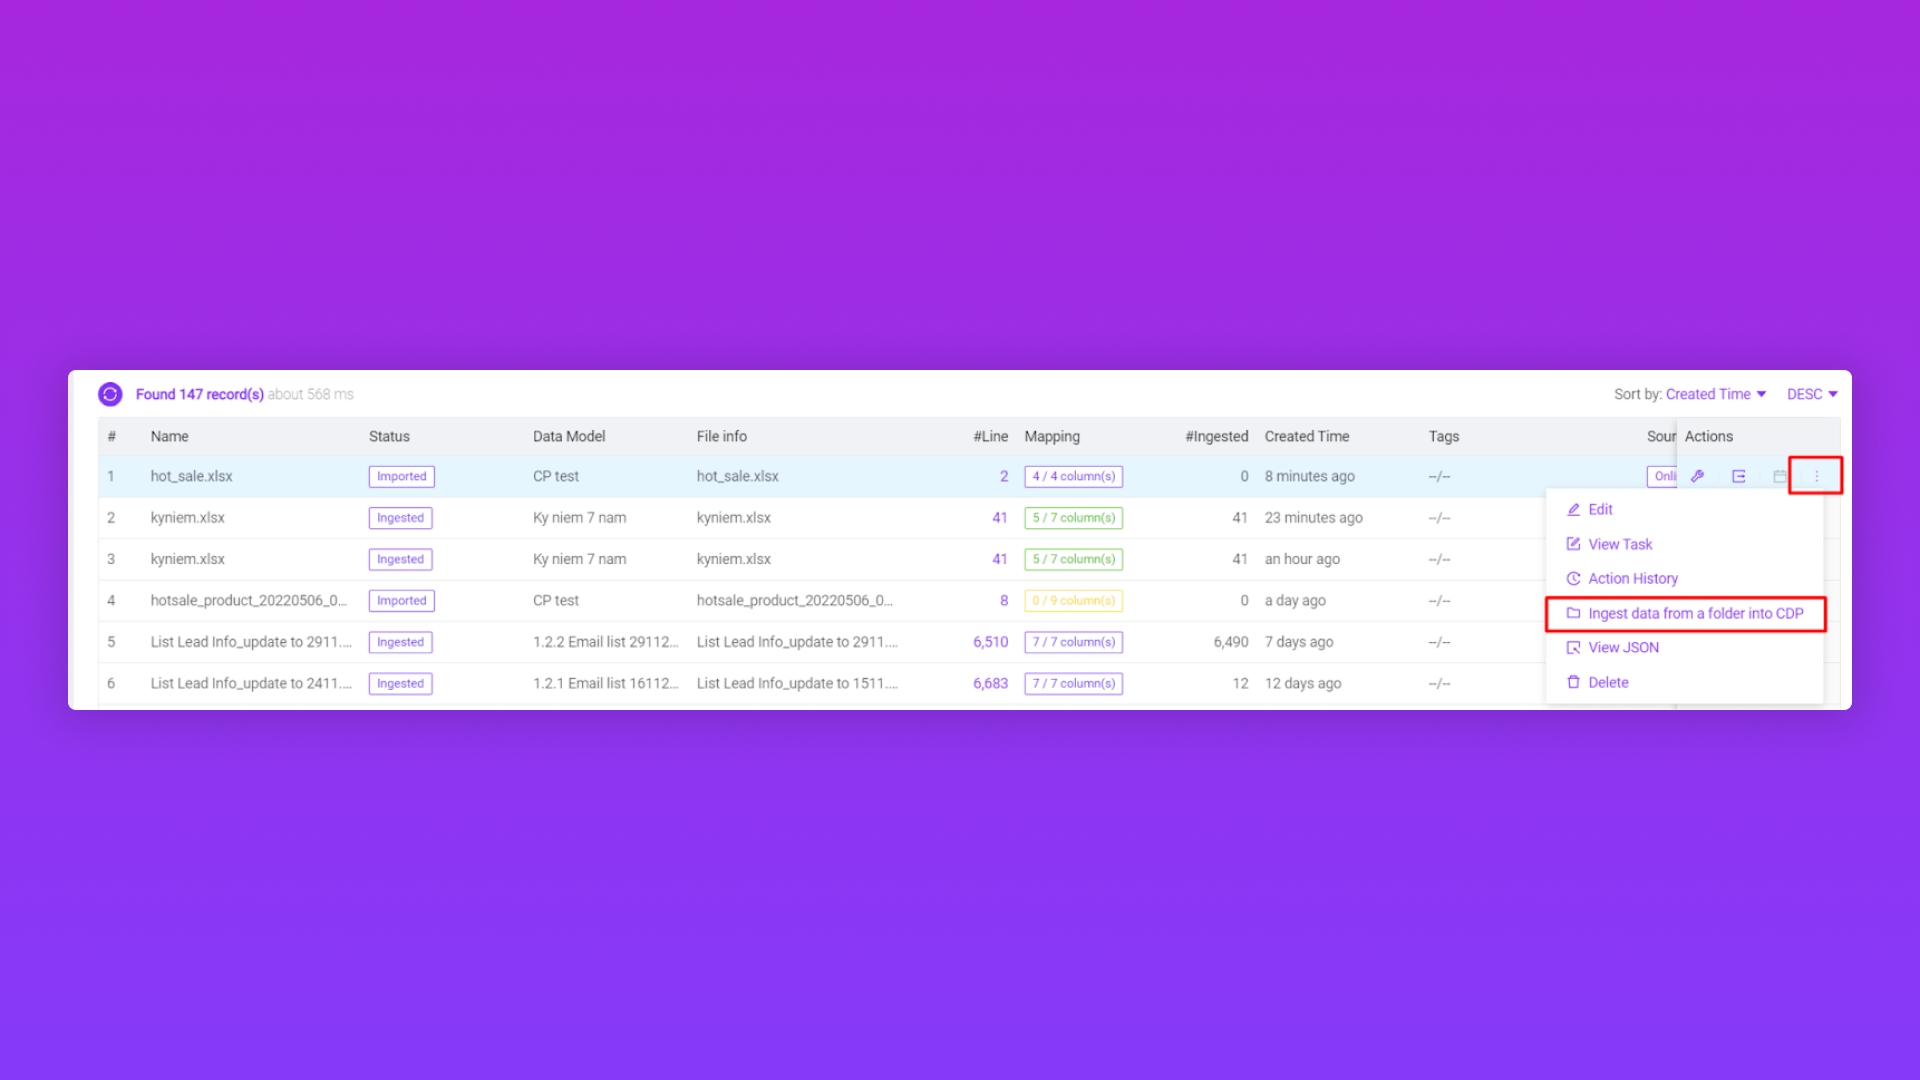Open the DESC sort order dropdown
The width and height of the screenshot is (1920, 1080).
(1811, 394)
